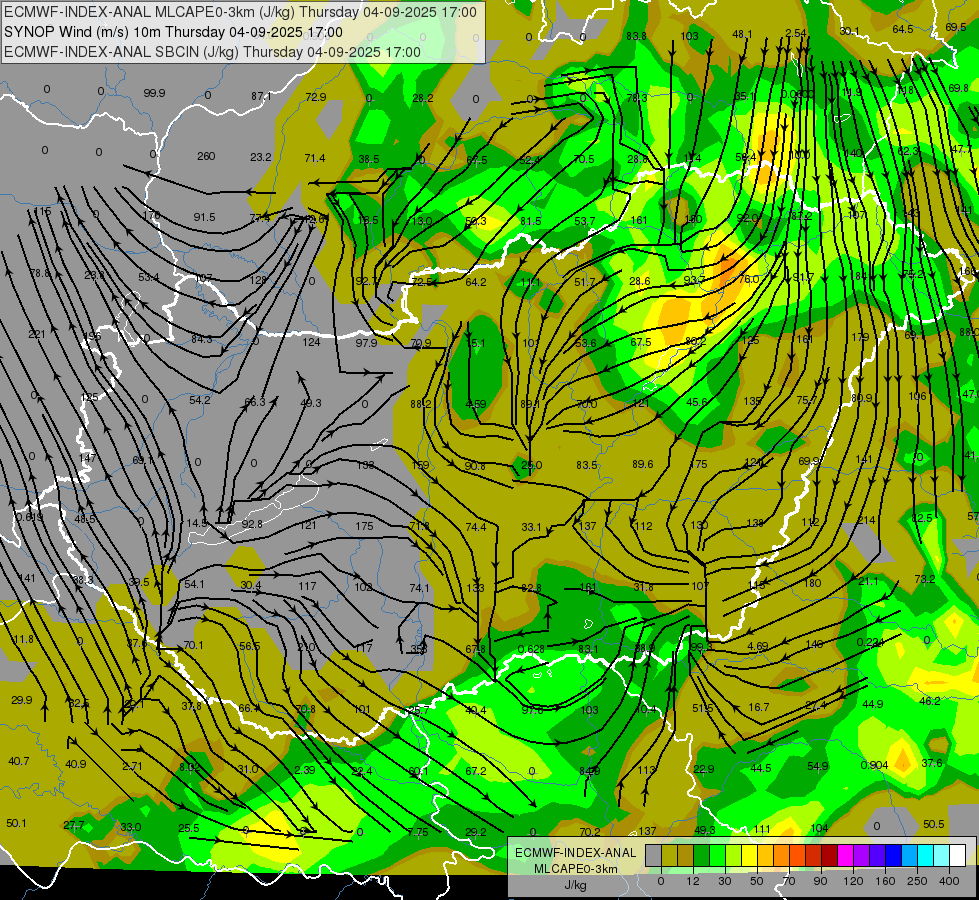Click the legend tick label 160
Screen dimensions: 979x900
885,881
